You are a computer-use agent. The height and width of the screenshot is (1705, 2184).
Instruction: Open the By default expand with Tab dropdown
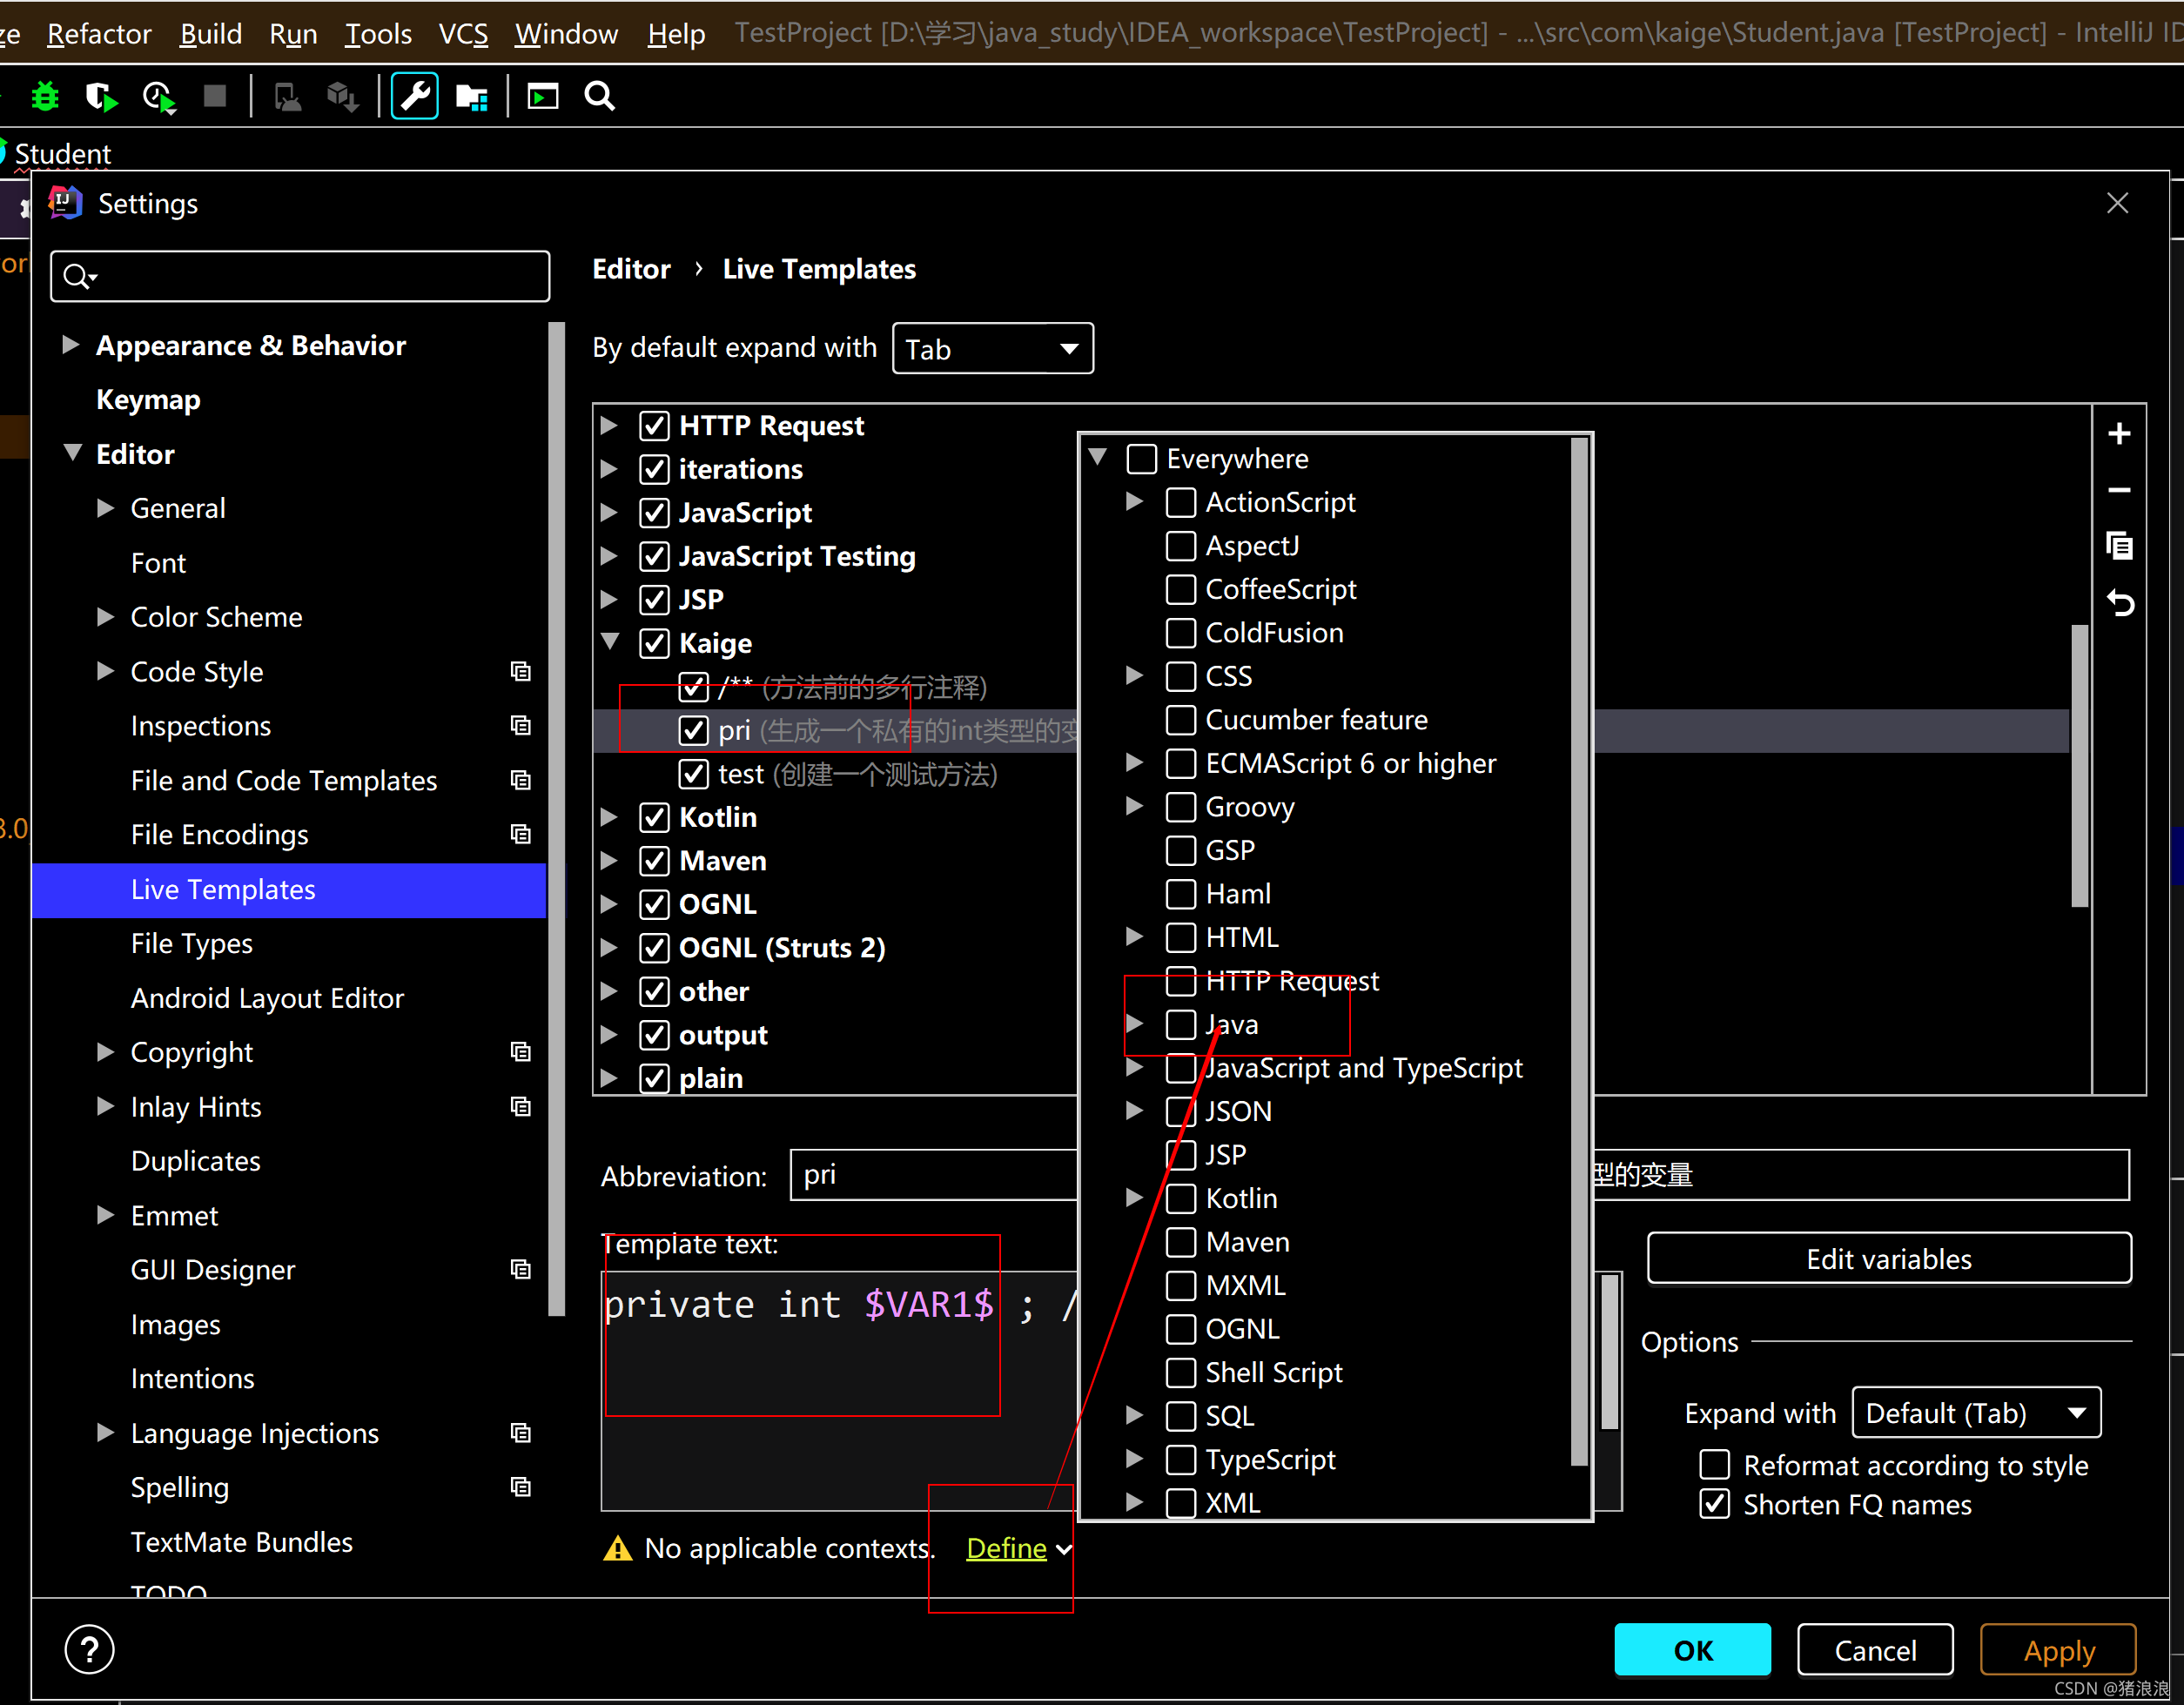992,349
